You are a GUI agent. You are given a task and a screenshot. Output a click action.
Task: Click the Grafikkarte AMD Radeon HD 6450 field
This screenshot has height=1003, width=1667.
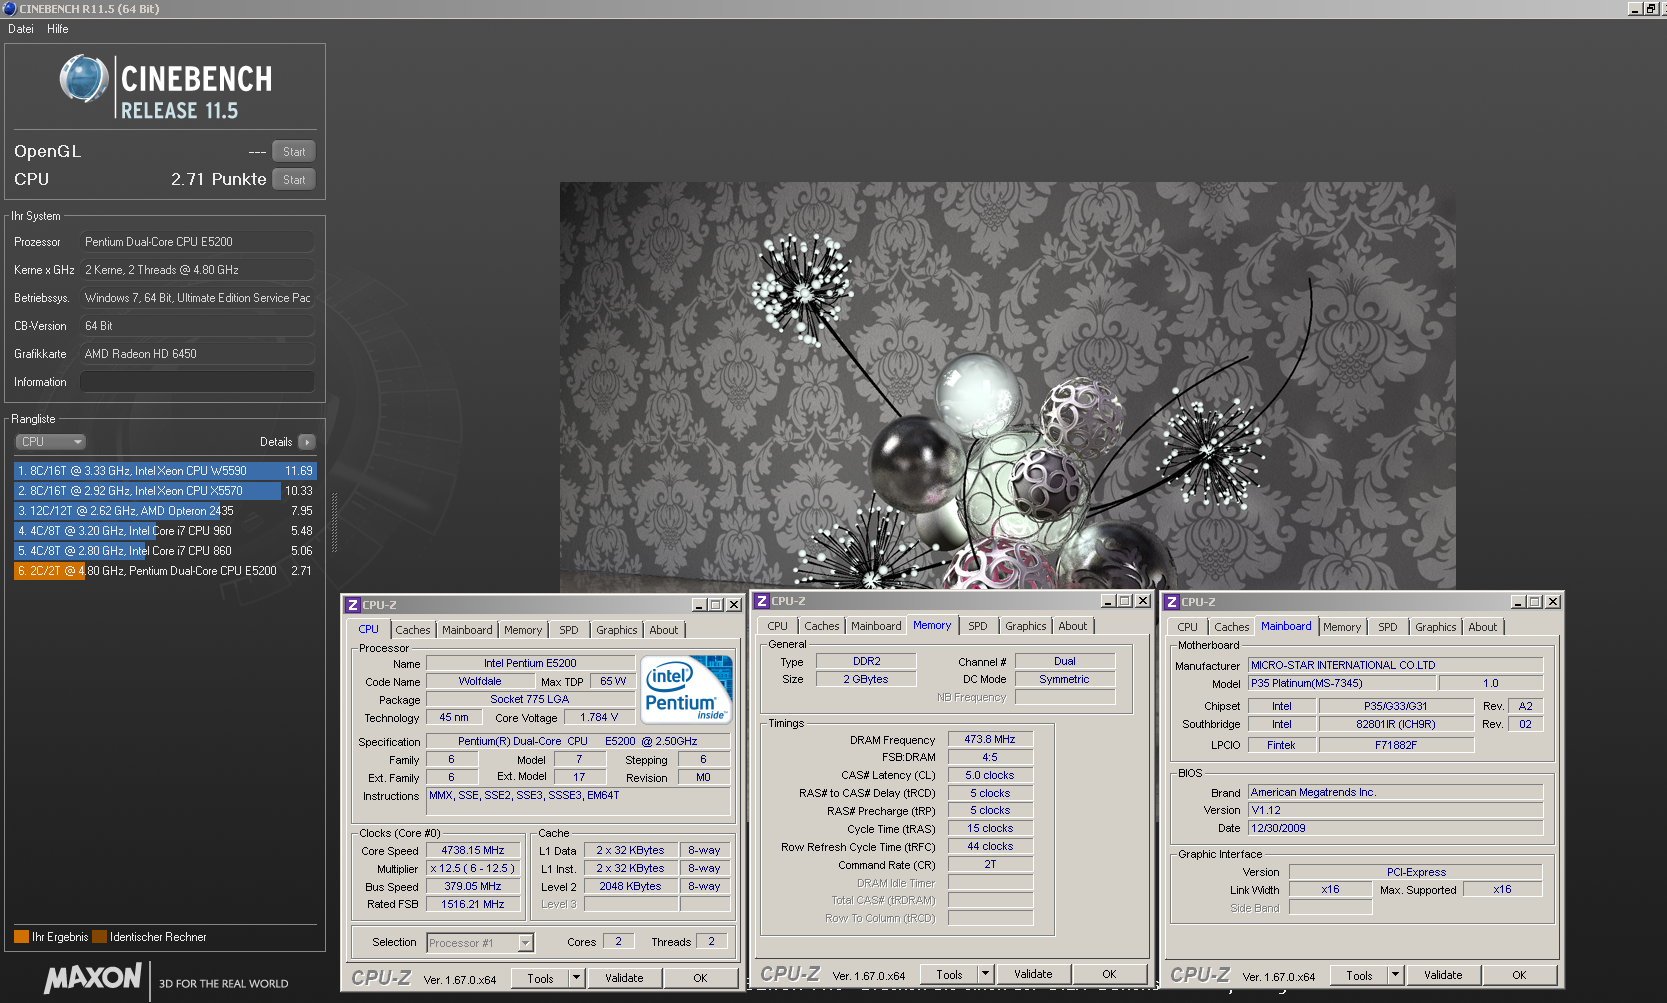197,354
